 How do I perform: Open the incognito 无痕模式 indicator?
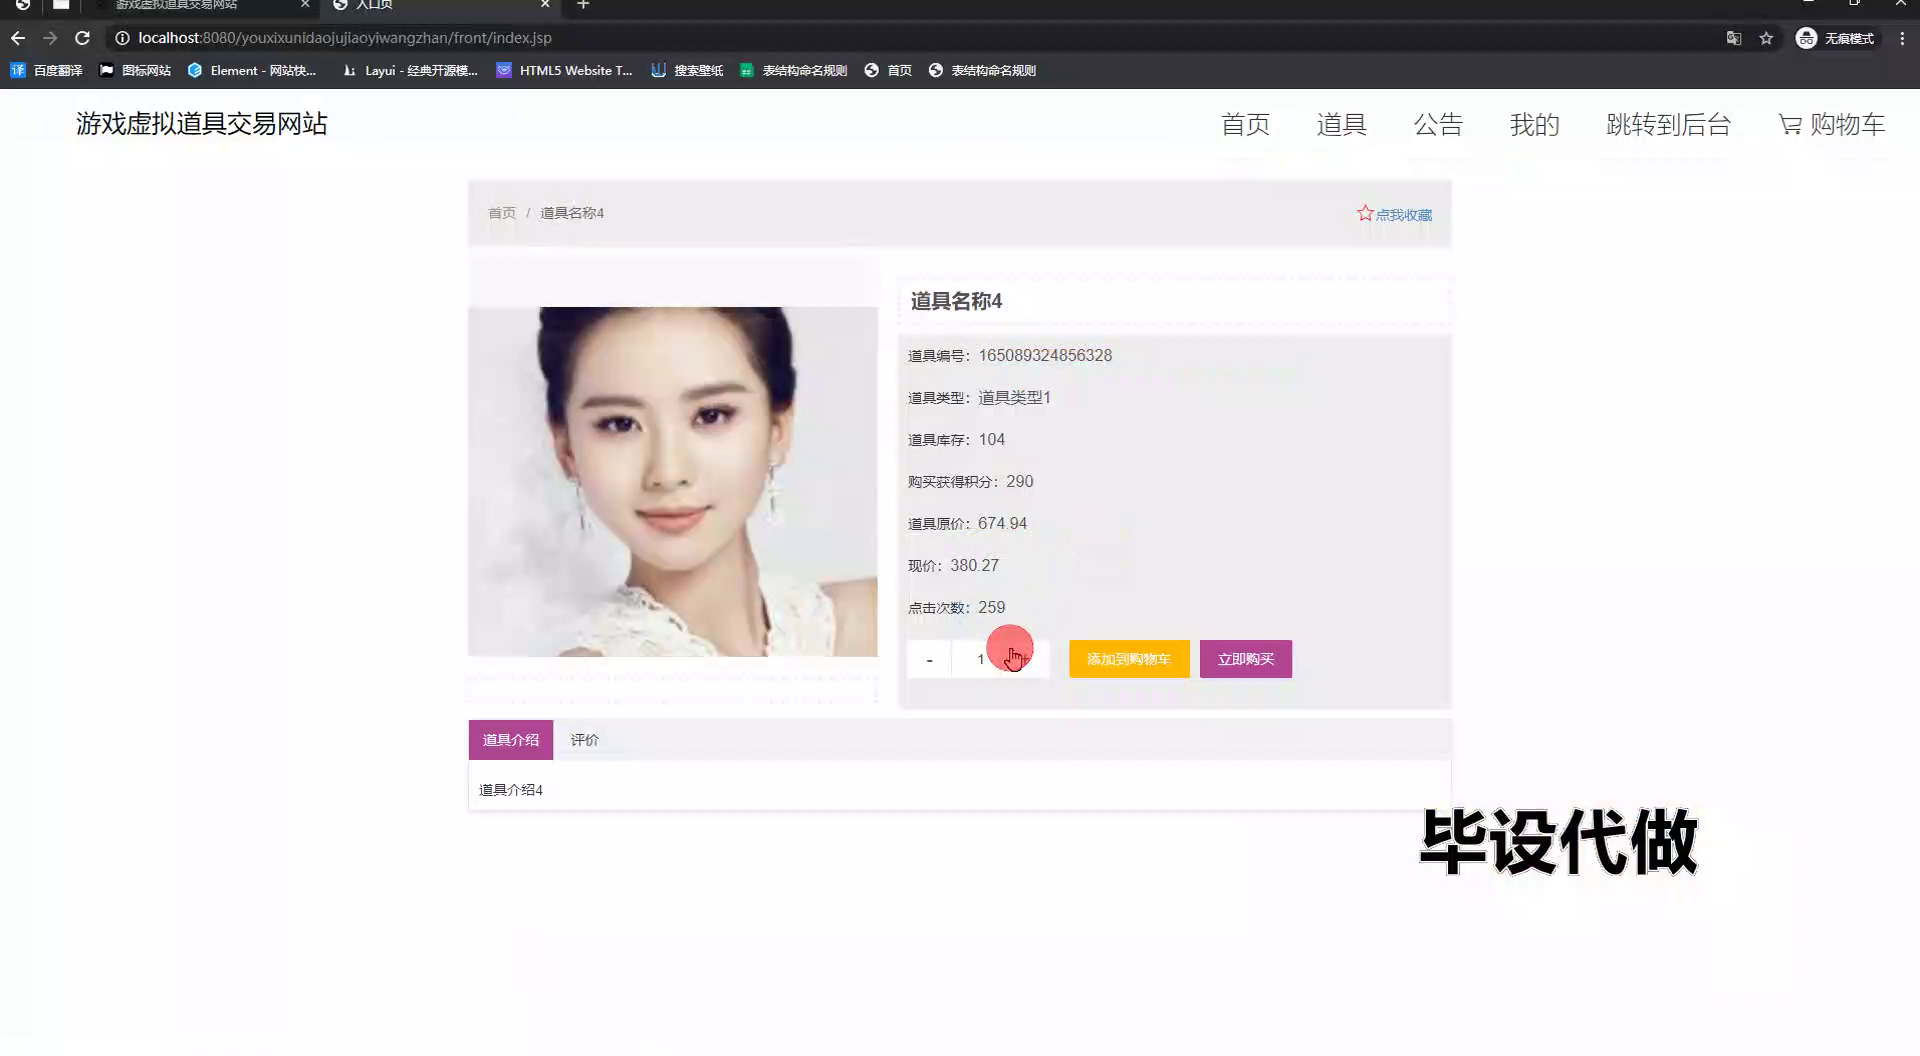click(1836, 38)
